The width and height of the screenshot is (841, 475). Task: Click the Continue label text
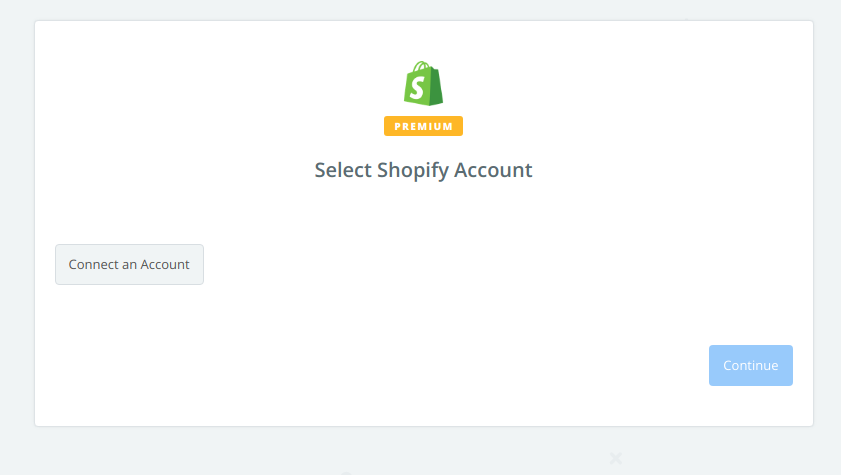750,365
